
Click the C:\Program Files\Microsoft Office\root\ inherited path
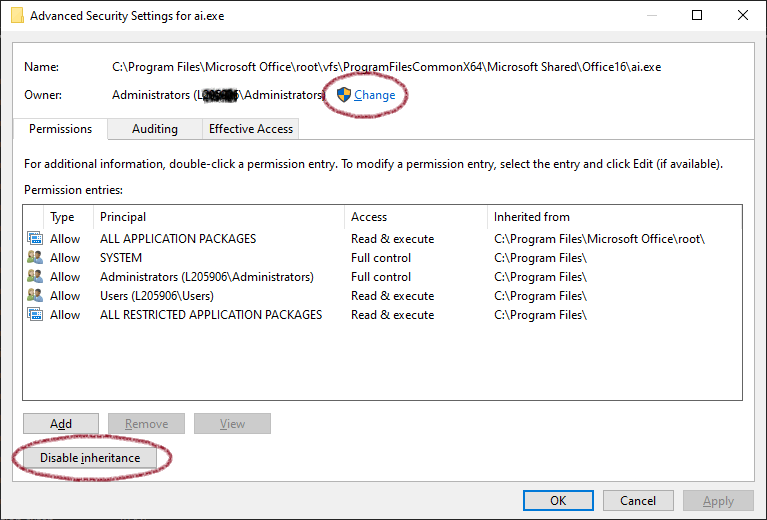click(x=599, y=239)
